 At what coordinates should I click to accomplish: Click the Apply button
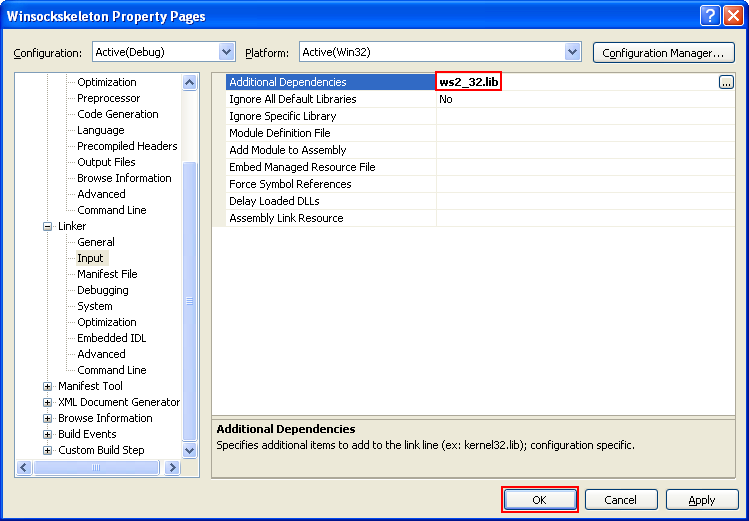pyautogui.click(x=702, y=500)
